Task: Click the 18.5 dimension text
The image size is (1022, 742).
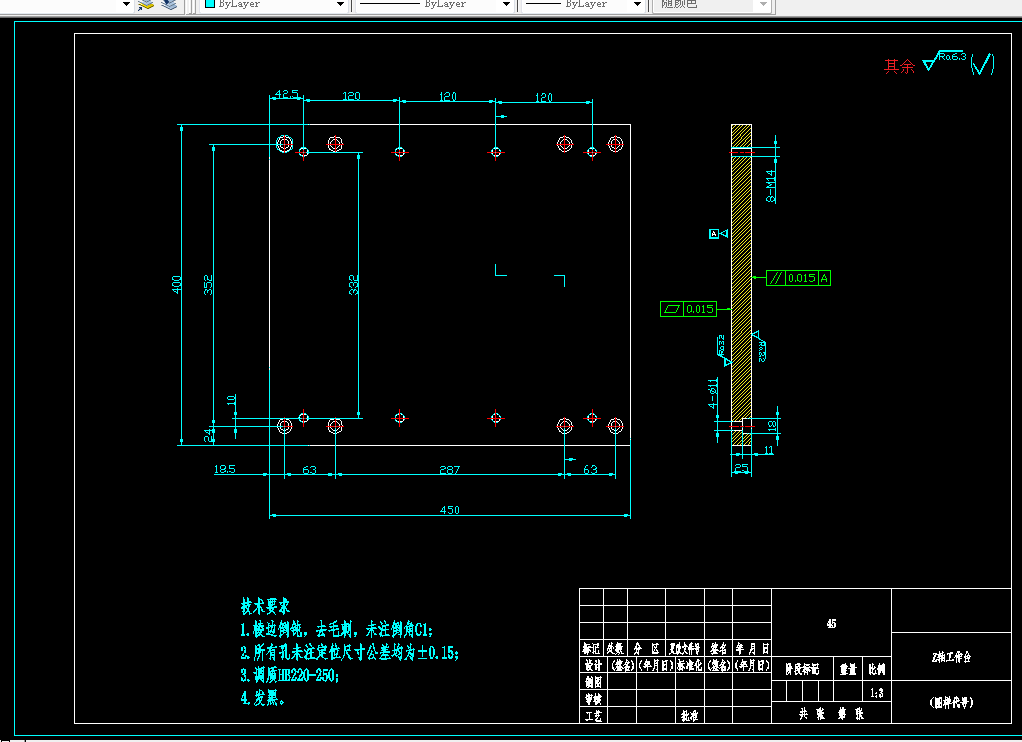Action: click(224, 469)
